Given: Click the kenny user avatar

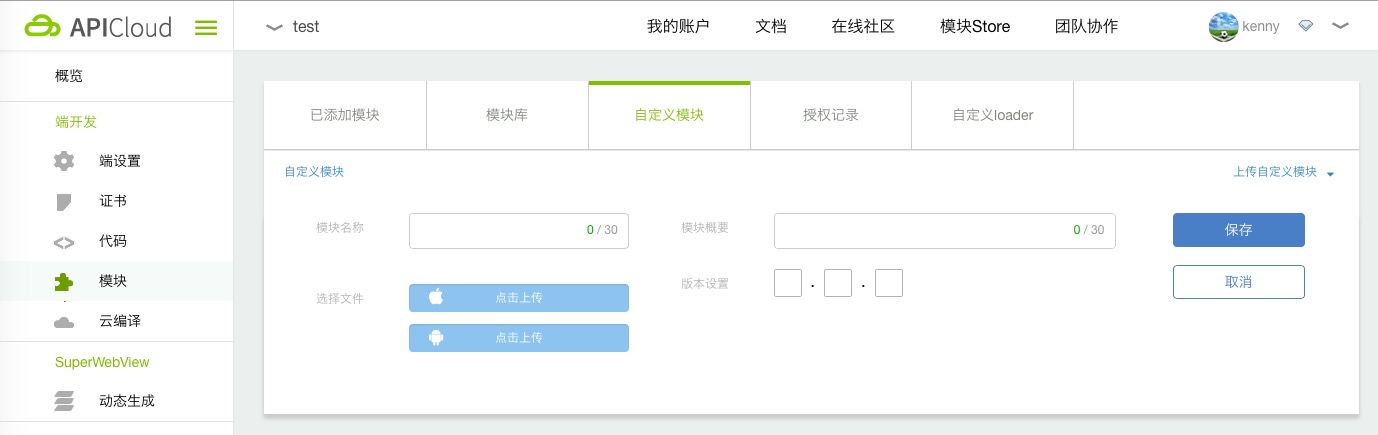Looking at the screenshot, I should click(x=1224, y=27).
